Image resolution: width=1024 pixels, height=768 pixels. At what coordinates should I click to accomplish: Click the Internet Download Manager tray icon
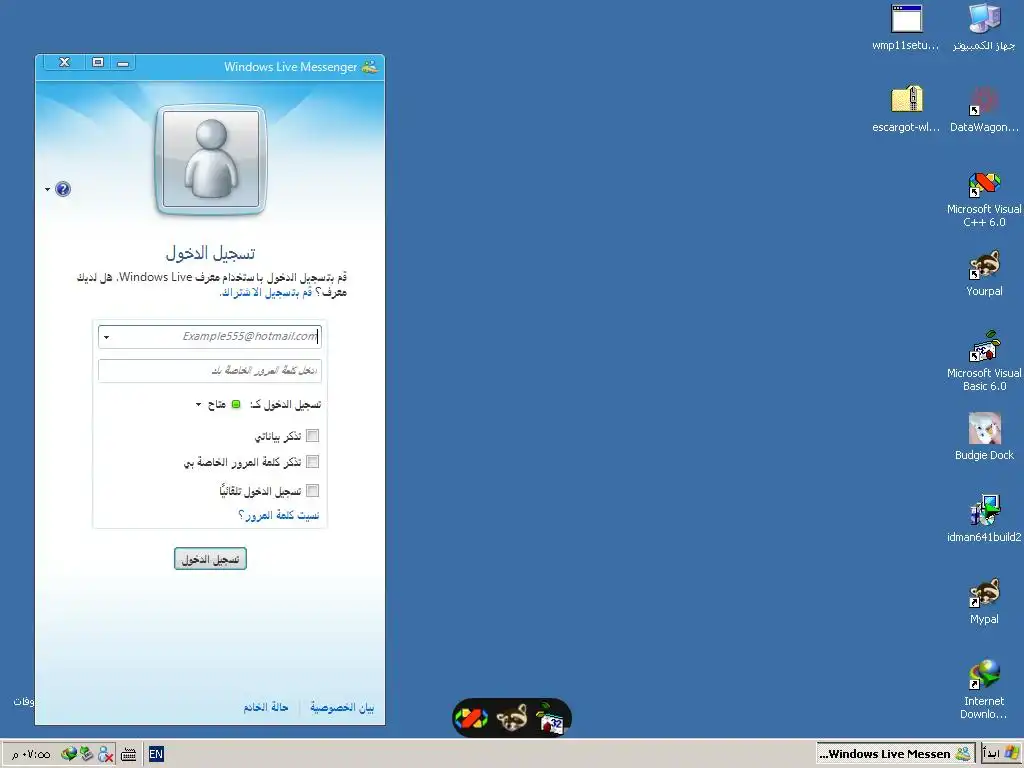point(69,754)
